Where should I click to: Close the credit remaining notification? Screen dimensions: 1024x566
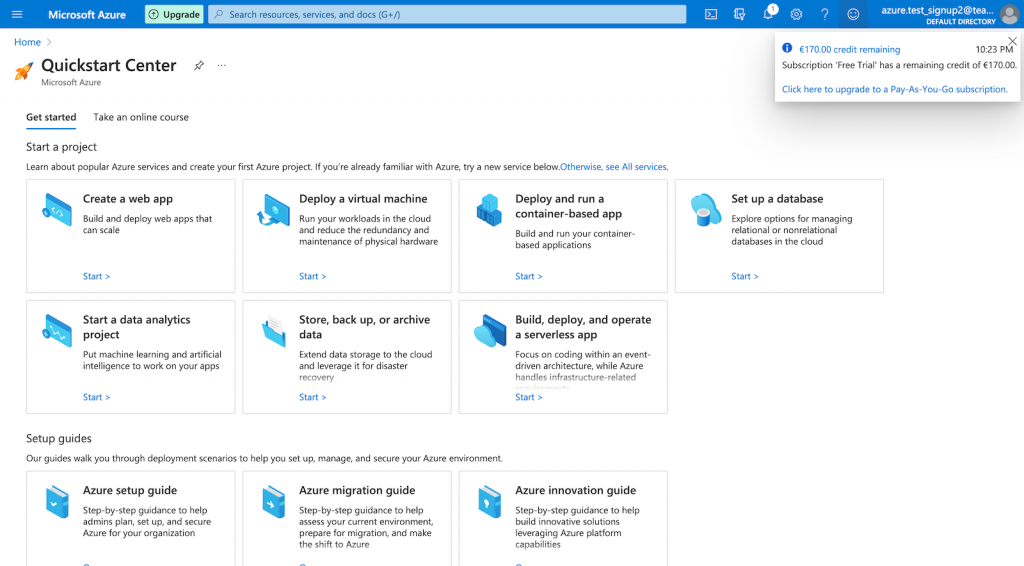click(1012, 41)
